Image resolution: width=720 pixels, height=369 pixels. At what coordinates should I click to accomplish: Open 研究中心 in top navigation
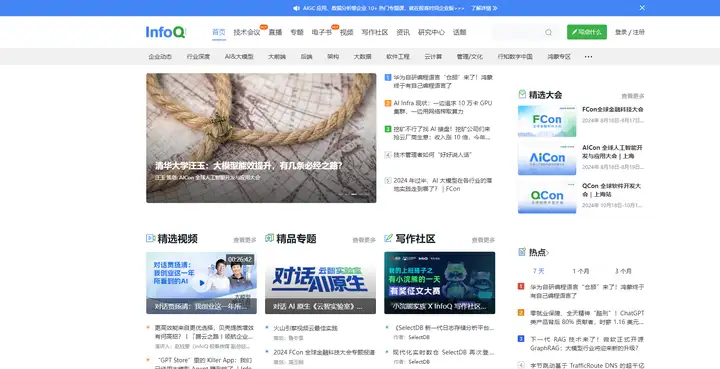click(431, 32)
